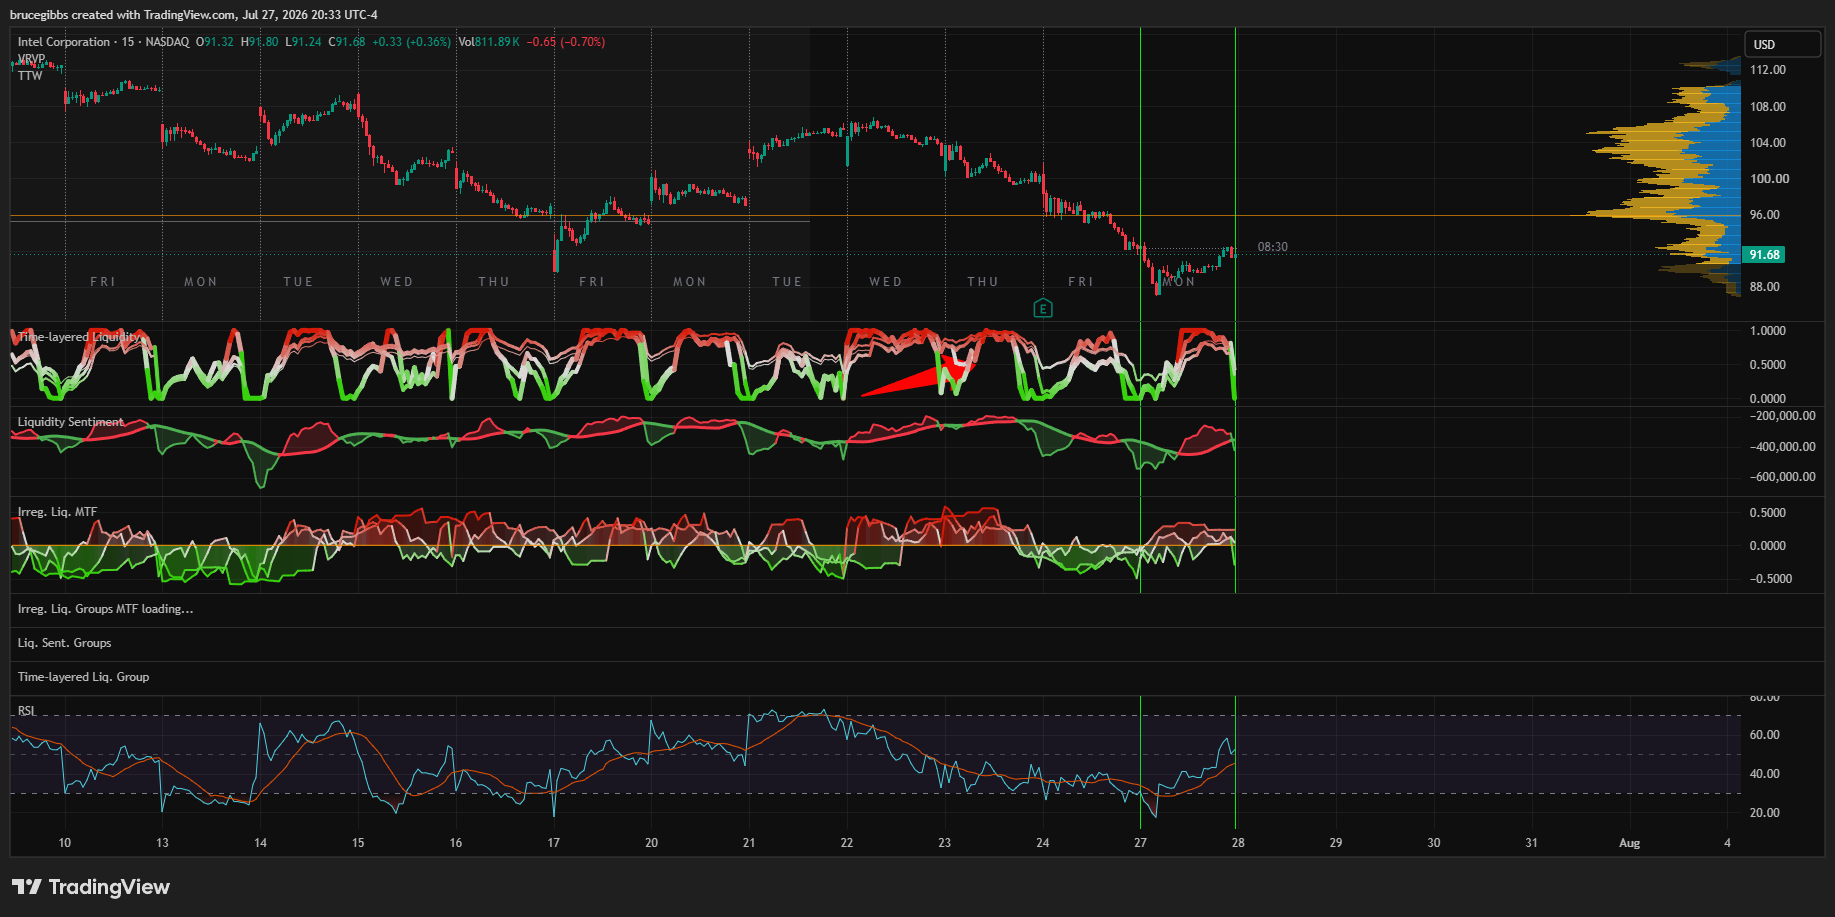Select the RSI indicator label
This screenshot has height=917, width=1835.
[26, 711]
